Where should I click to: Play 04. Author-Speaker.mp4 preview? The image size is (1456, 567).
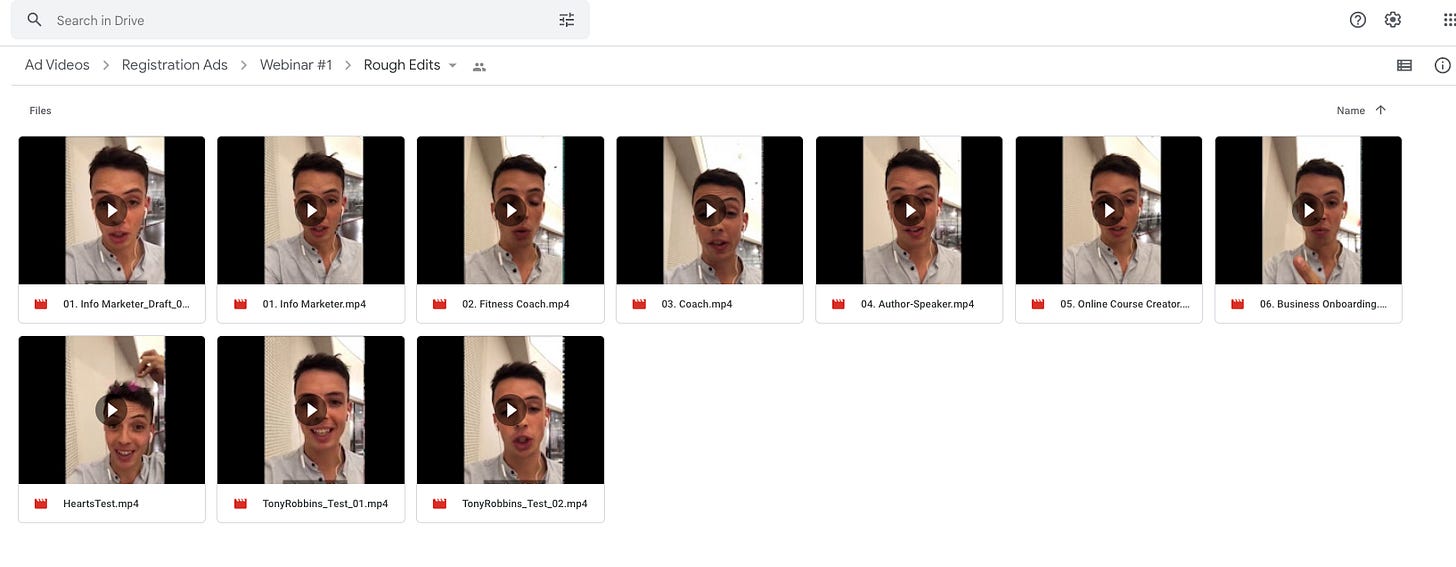pos(909,210)
